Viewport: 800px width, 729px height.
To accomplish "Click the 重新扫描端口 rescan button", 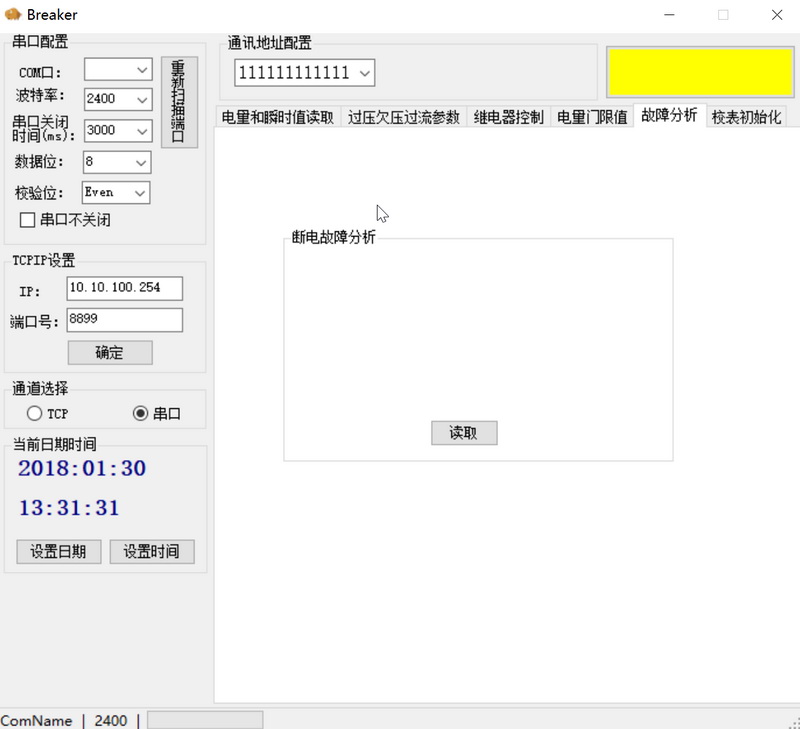I will [x=179, y=102].
